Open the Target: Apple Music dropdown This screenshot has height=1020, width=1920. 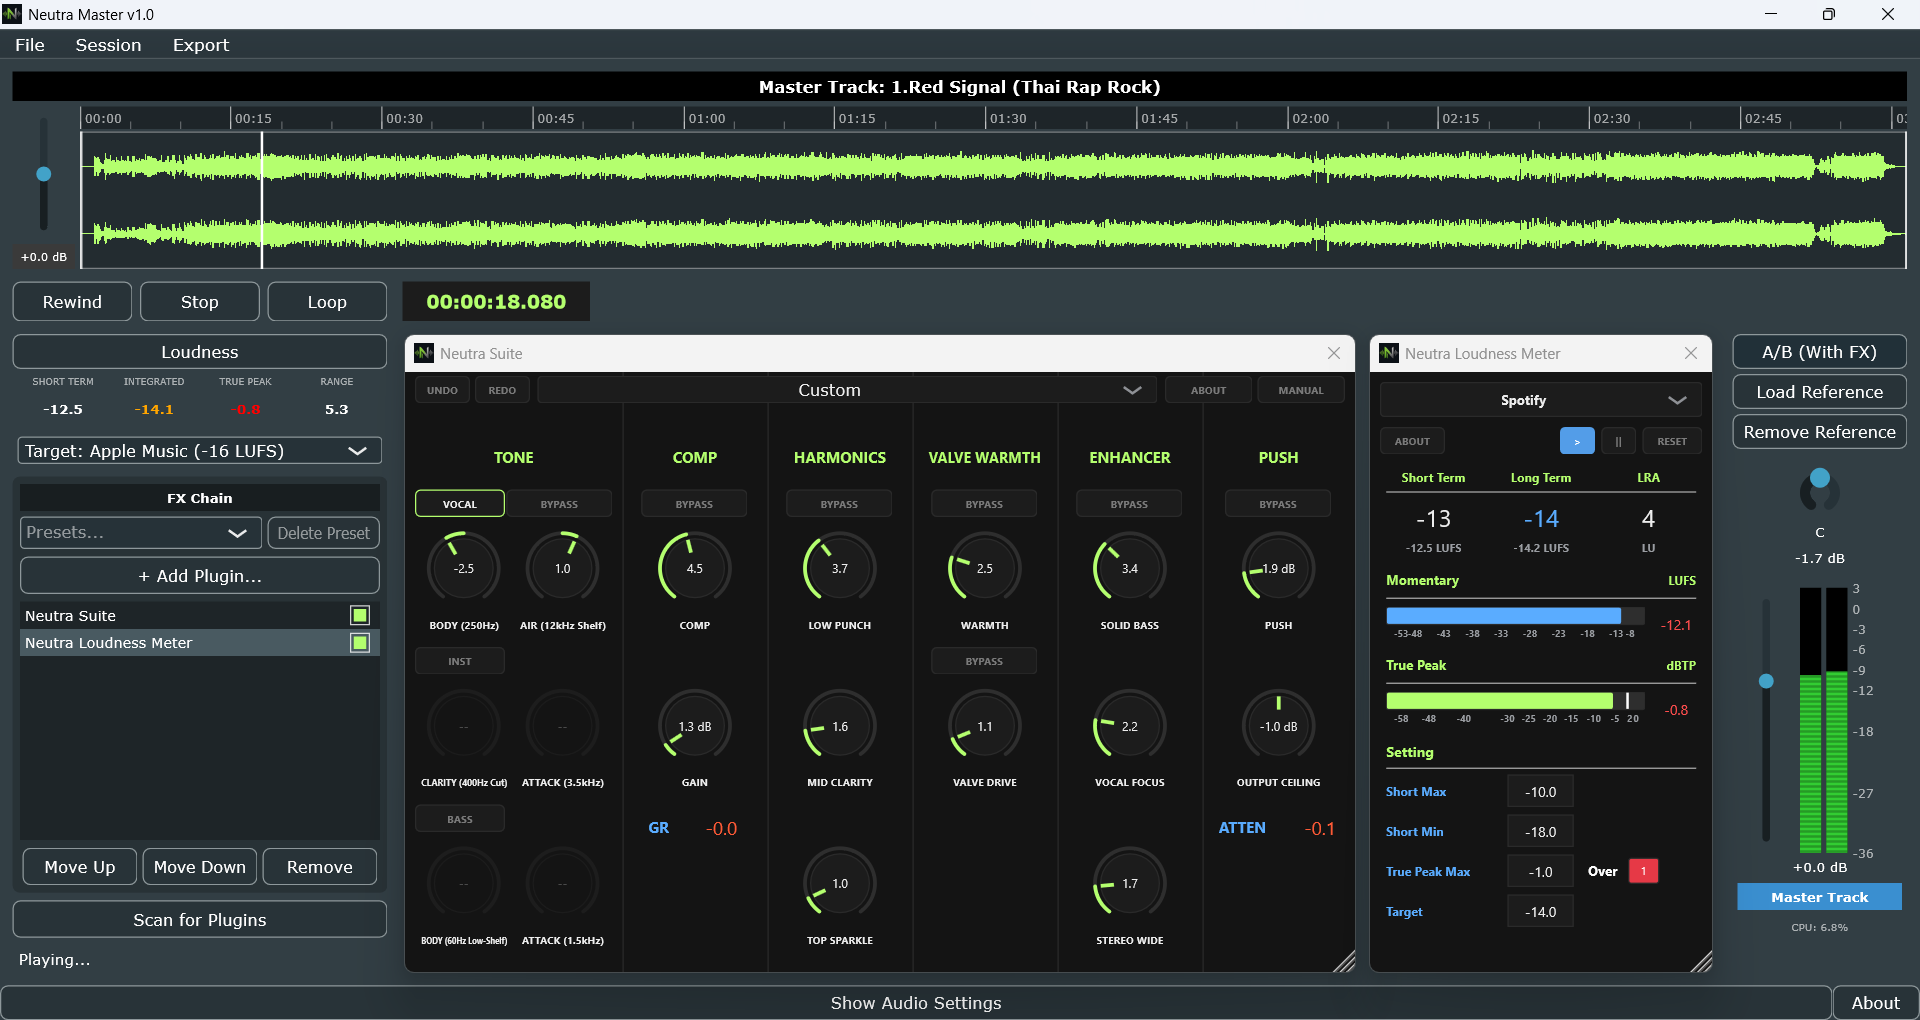tap(200, 451)
